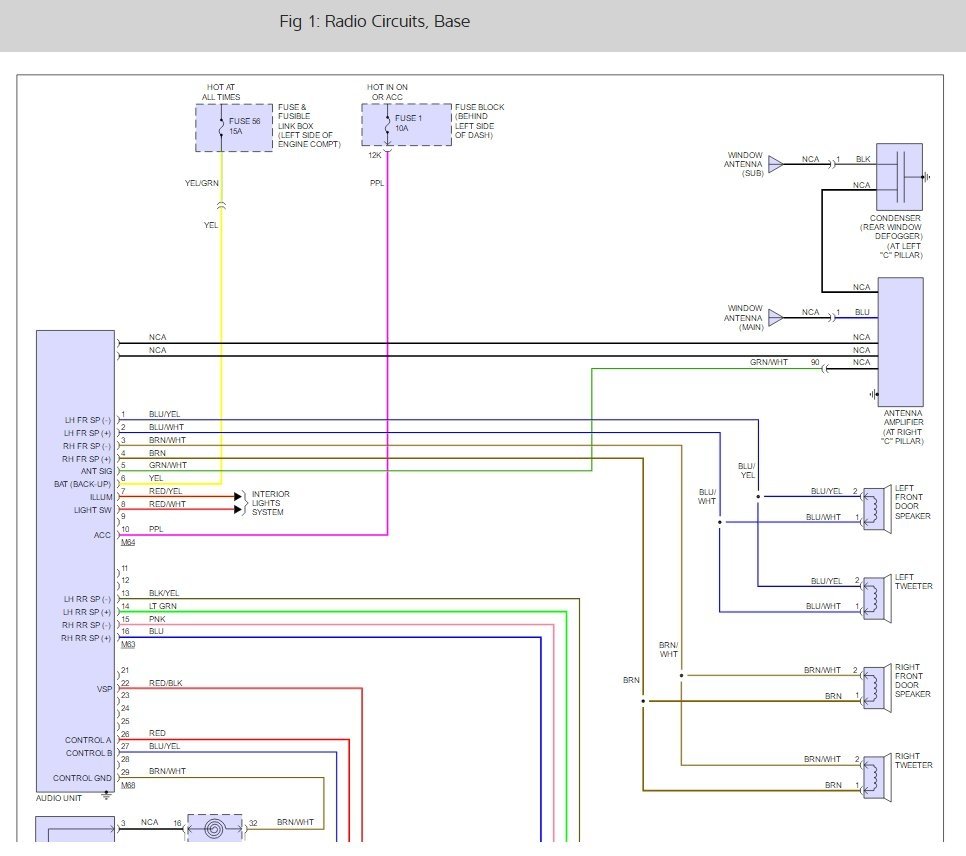Screen dimensions: 966x856
Task: Click the 'LH RR SP (-)' pin label
Action: 87,599
